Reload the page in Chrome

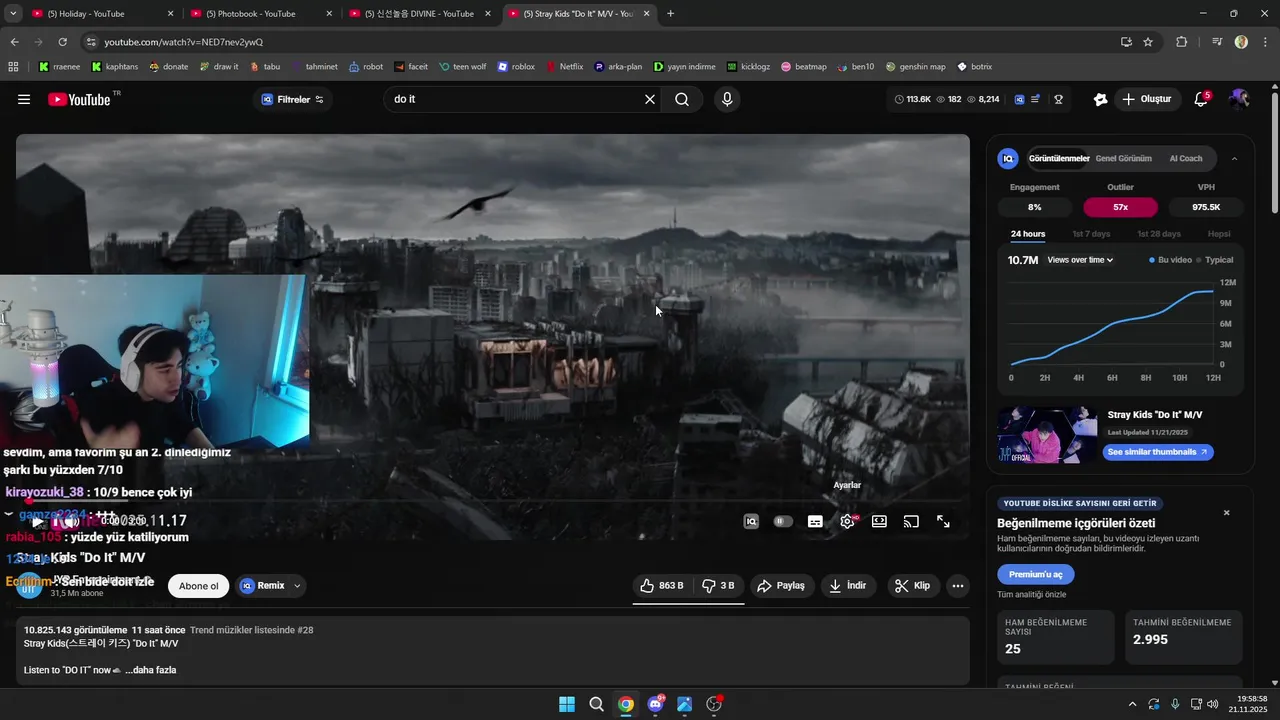point(63,42)
